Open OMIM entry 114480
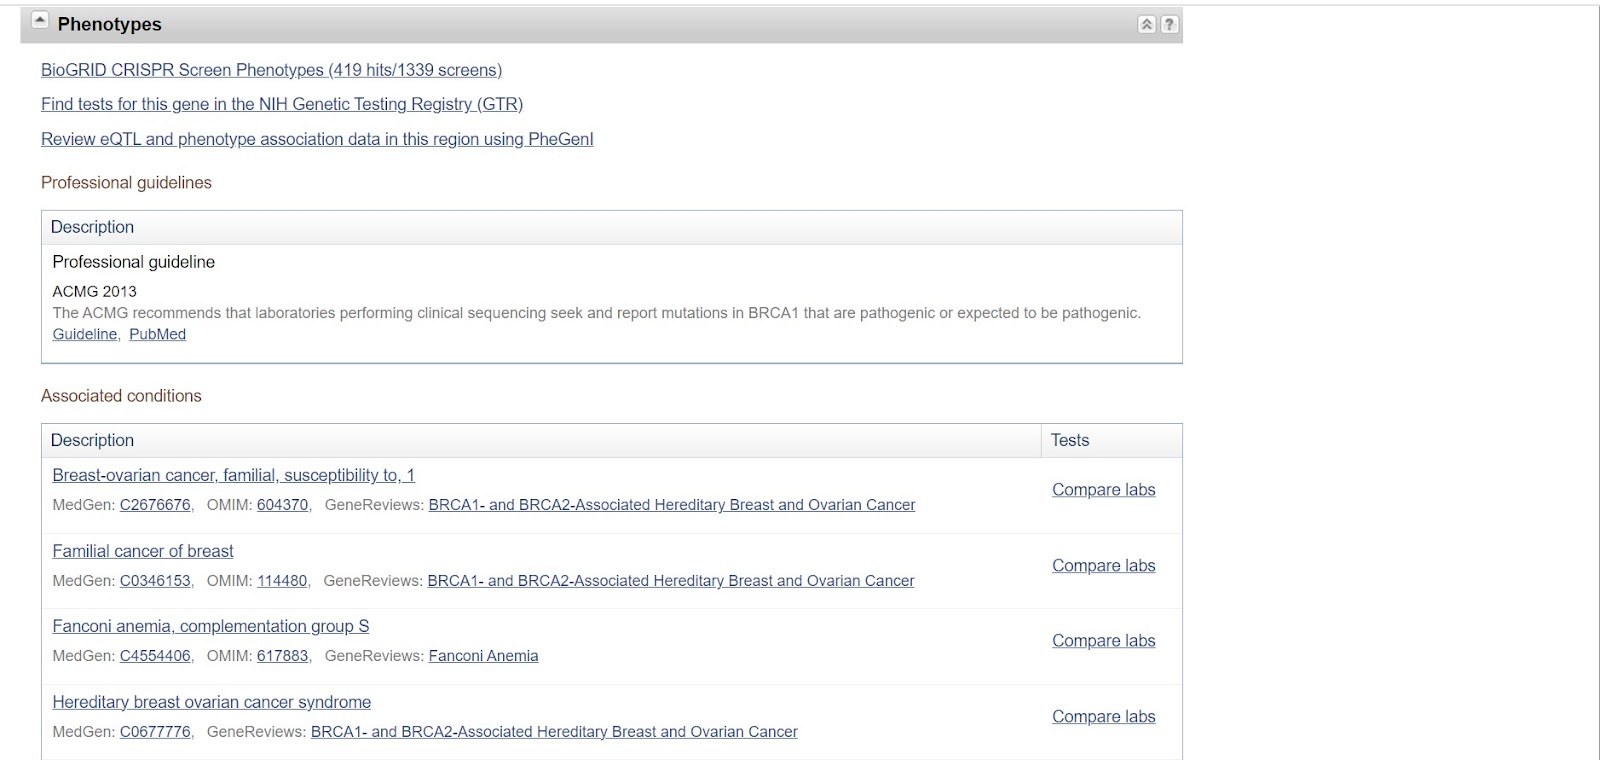Image resolution: width=1600 pixels, height=760 pixels. (x=282, y=581)
